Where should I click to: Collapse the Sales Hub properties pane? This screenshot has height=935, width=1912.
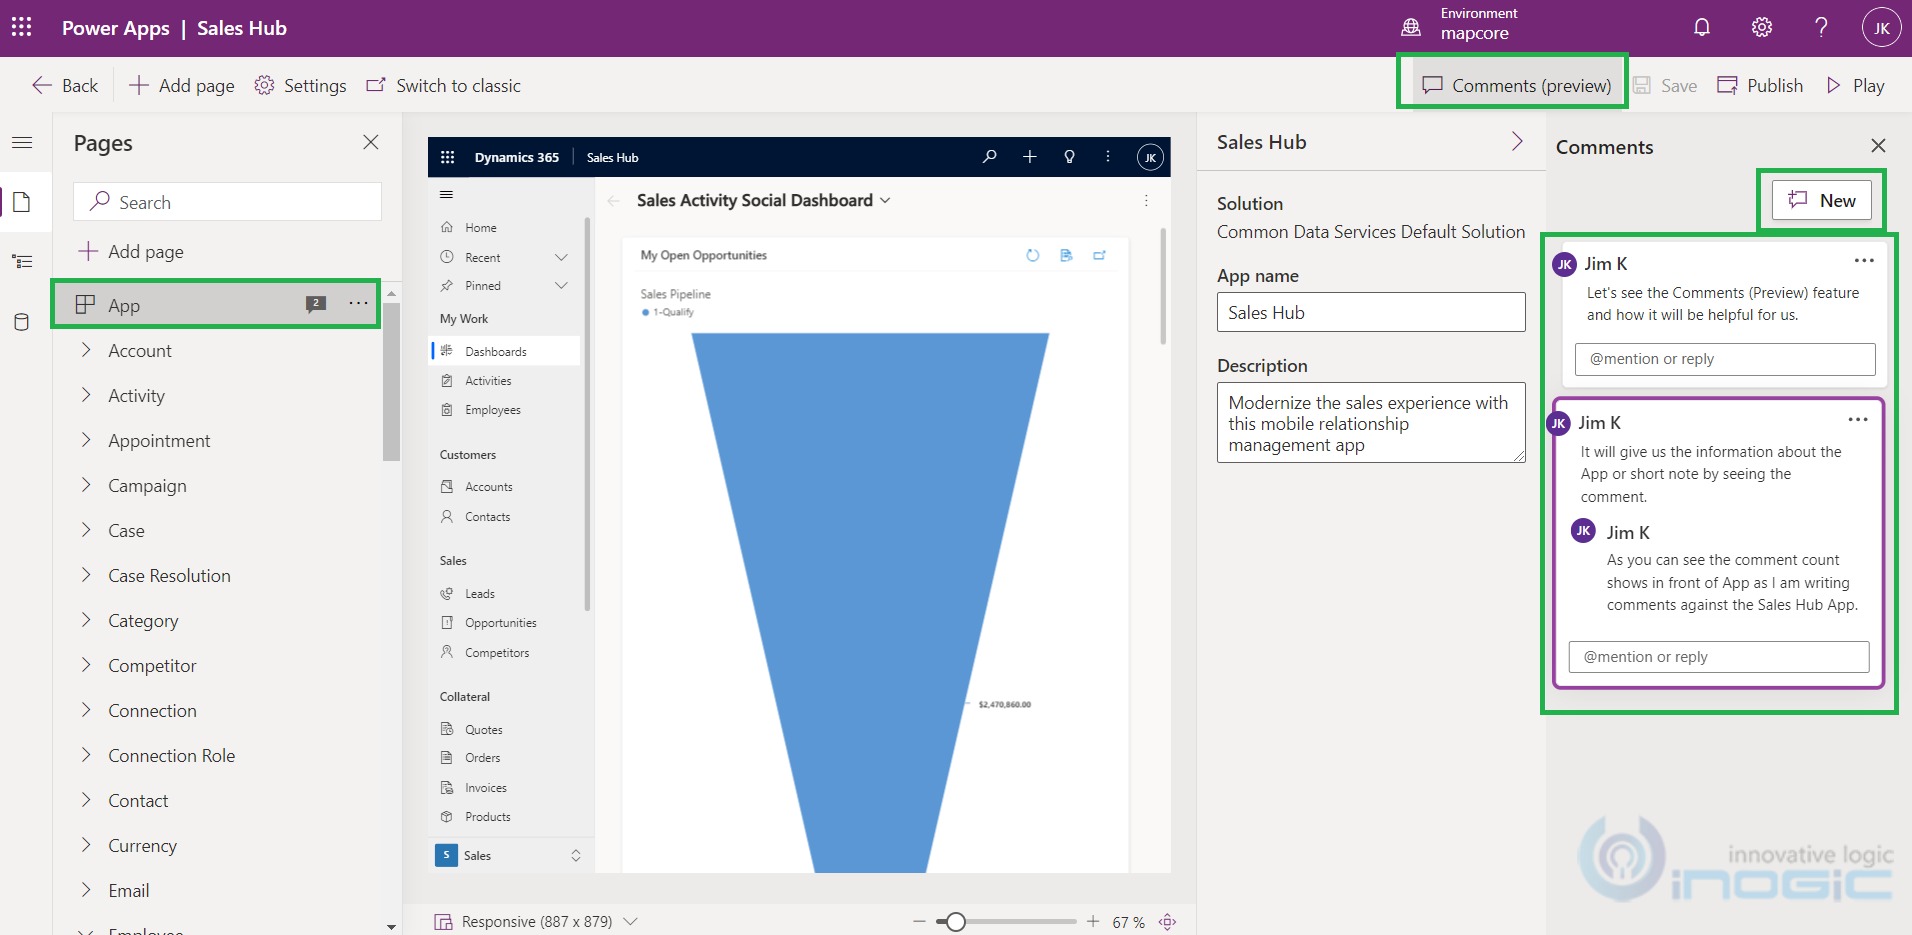1517,141
